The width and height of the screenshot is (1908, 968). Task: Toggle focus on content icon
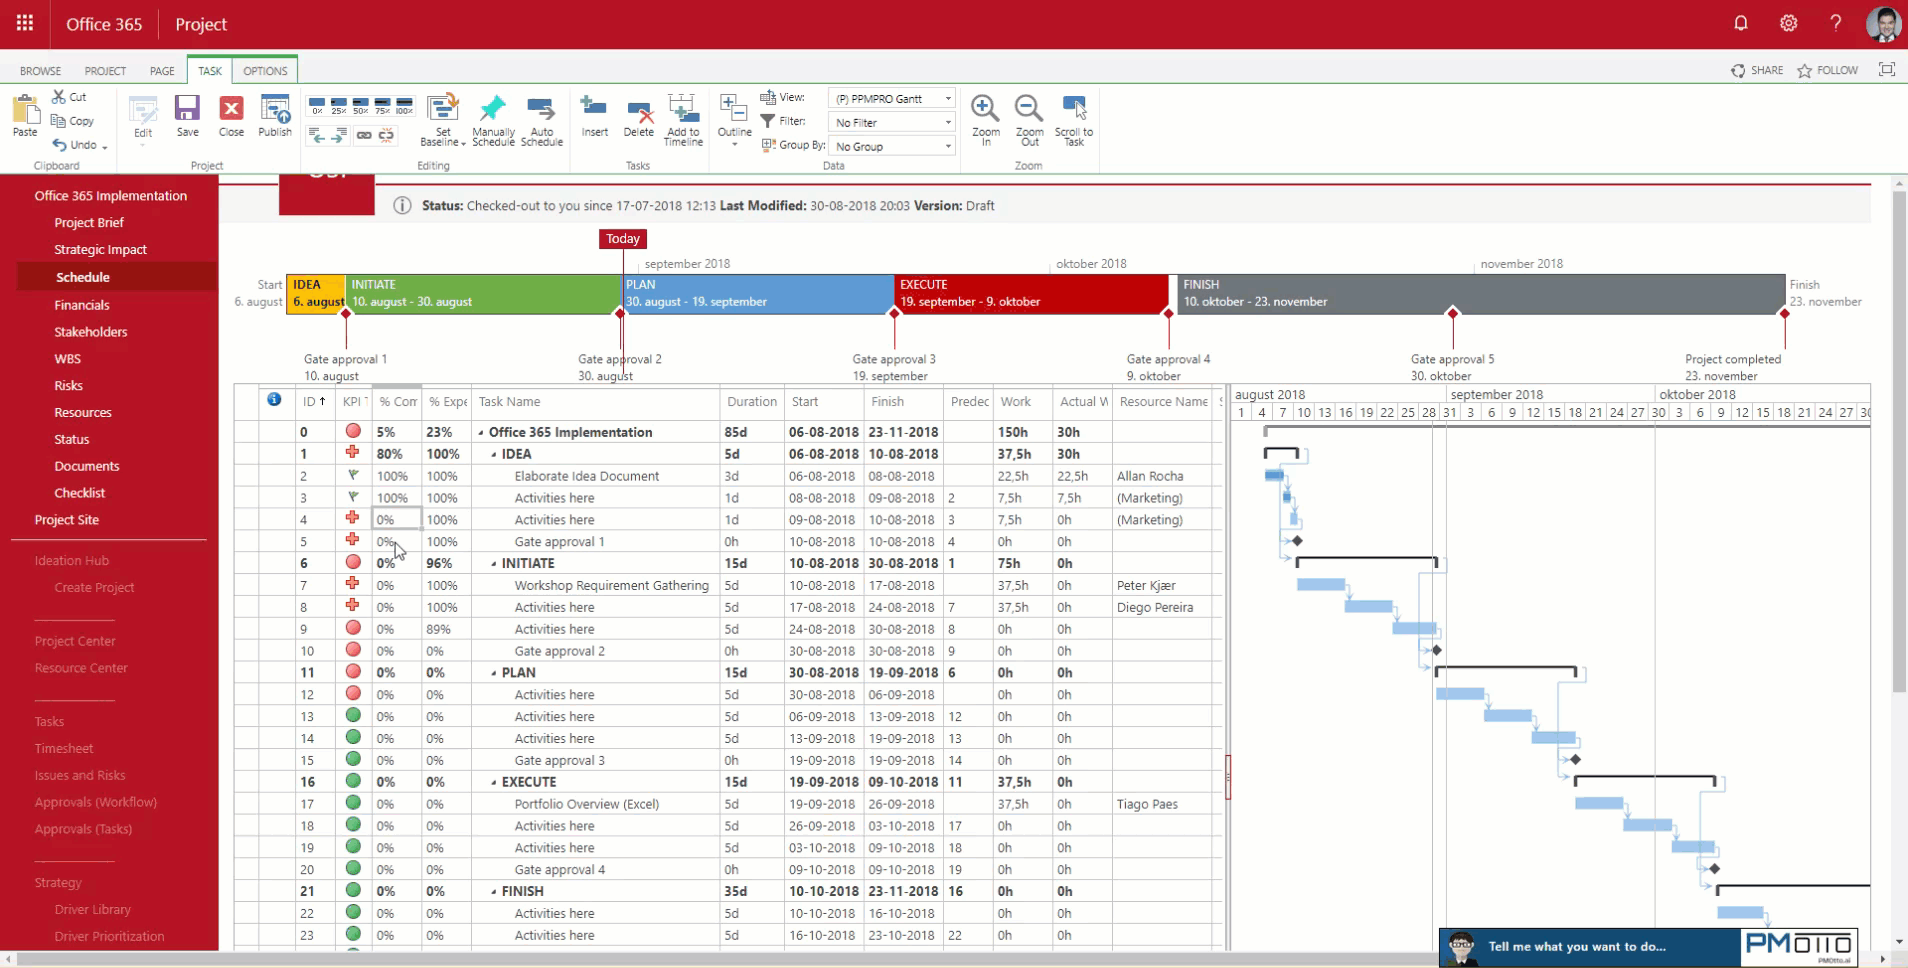tap(1887, 70)
